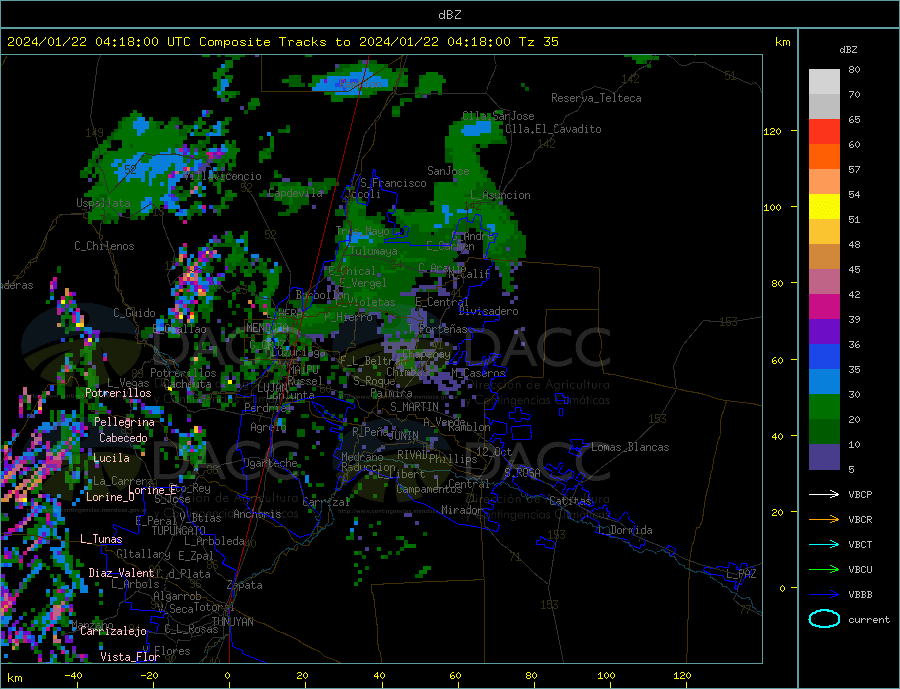Screen dimensions: 900x689
Task: Click the Uspallata label on map
Action: tap(103, 203)
